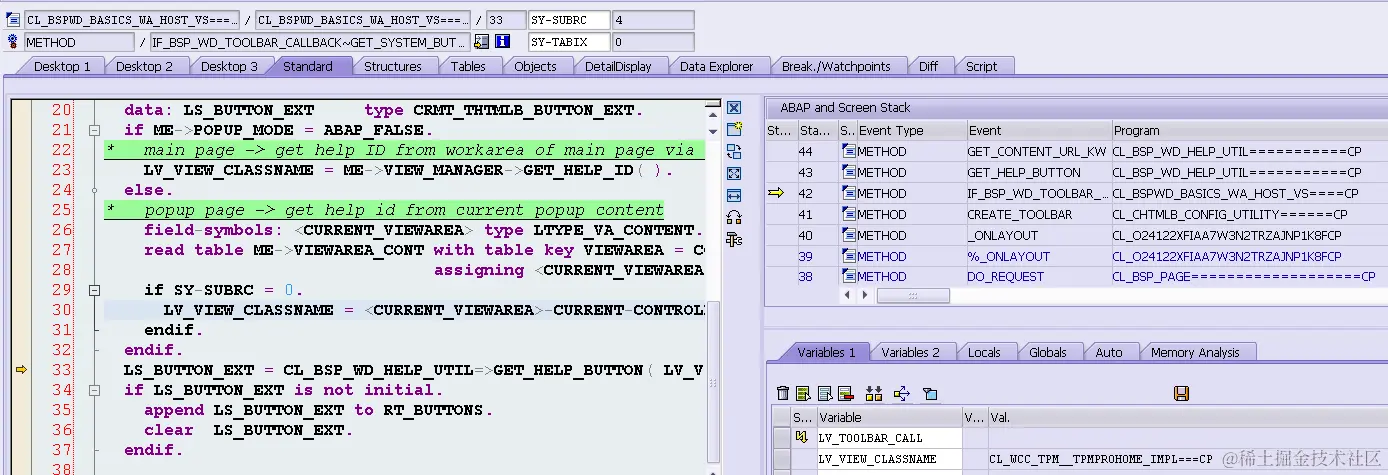Click the stack table scroll left arrow
The width and height of the screenshot is (1388, 475).
(848, 296)
